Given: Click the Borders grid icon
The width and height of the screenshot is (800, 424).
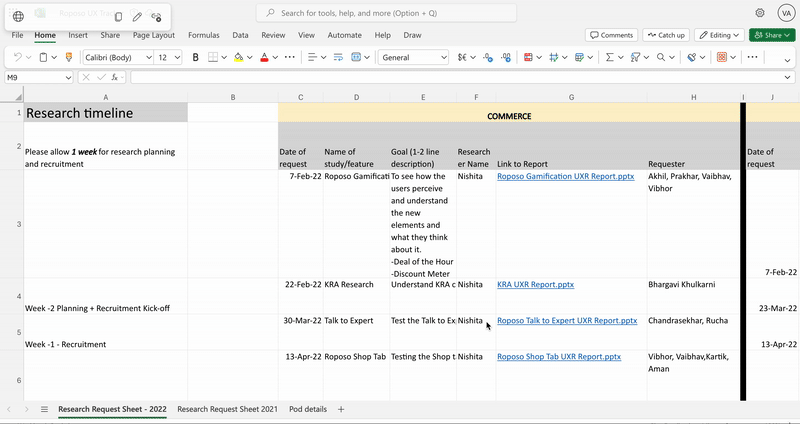Looking at the screenshot, I should click(213, 58).
